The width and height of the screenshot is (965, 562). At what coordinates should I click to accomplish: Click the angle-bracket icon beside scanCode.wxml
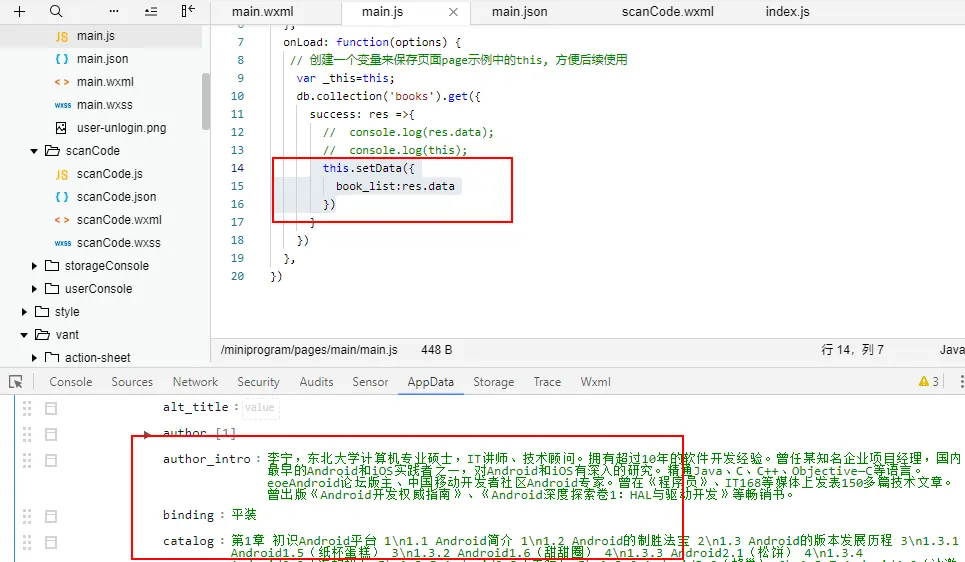(62, 220)
